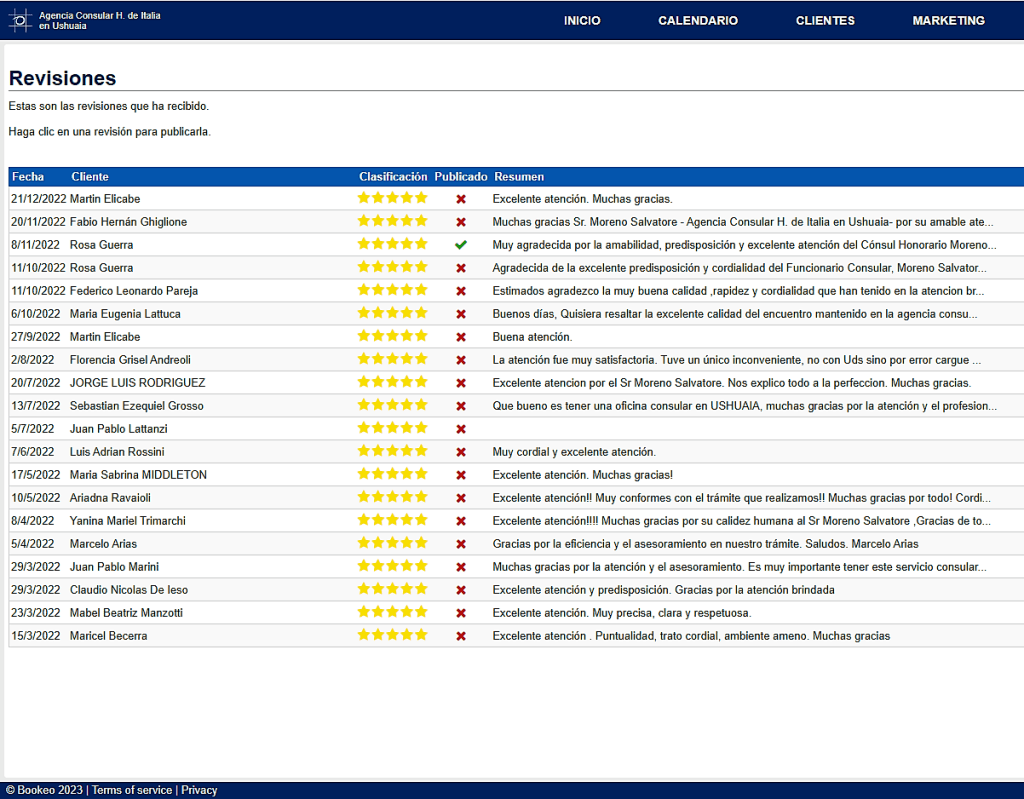
Task: Open the Terms of service link
Action: 132,790
